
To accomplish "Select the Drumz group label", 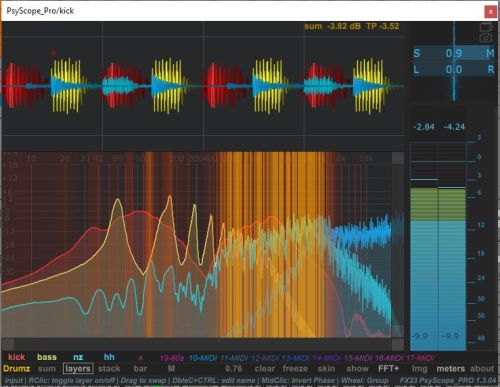I will (x=17, y=369).
